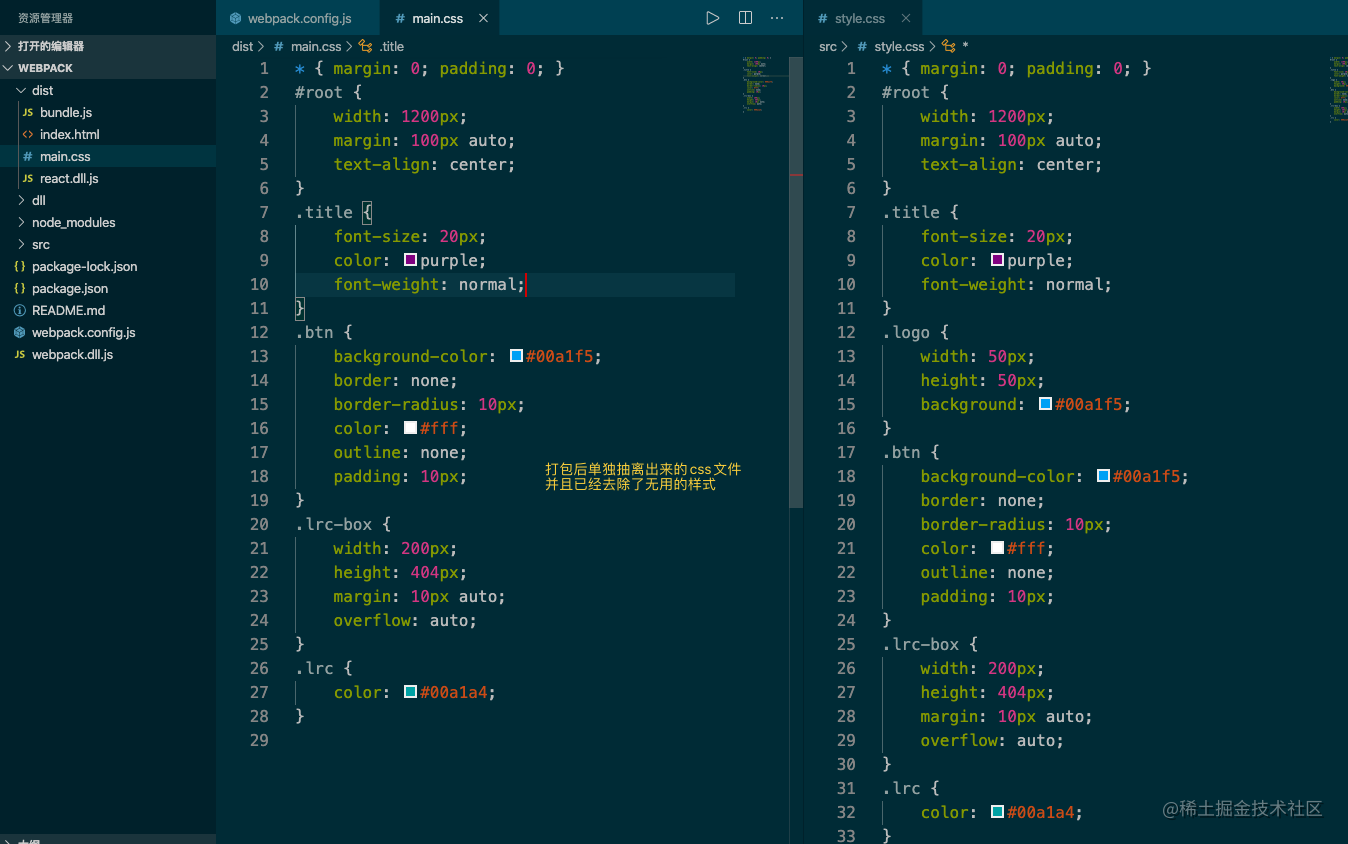This screenshot has height=844, width=1348.
Task: Click the hash icon of main.css in explorer
Action: pyautogui.click(x=28, y=156)
